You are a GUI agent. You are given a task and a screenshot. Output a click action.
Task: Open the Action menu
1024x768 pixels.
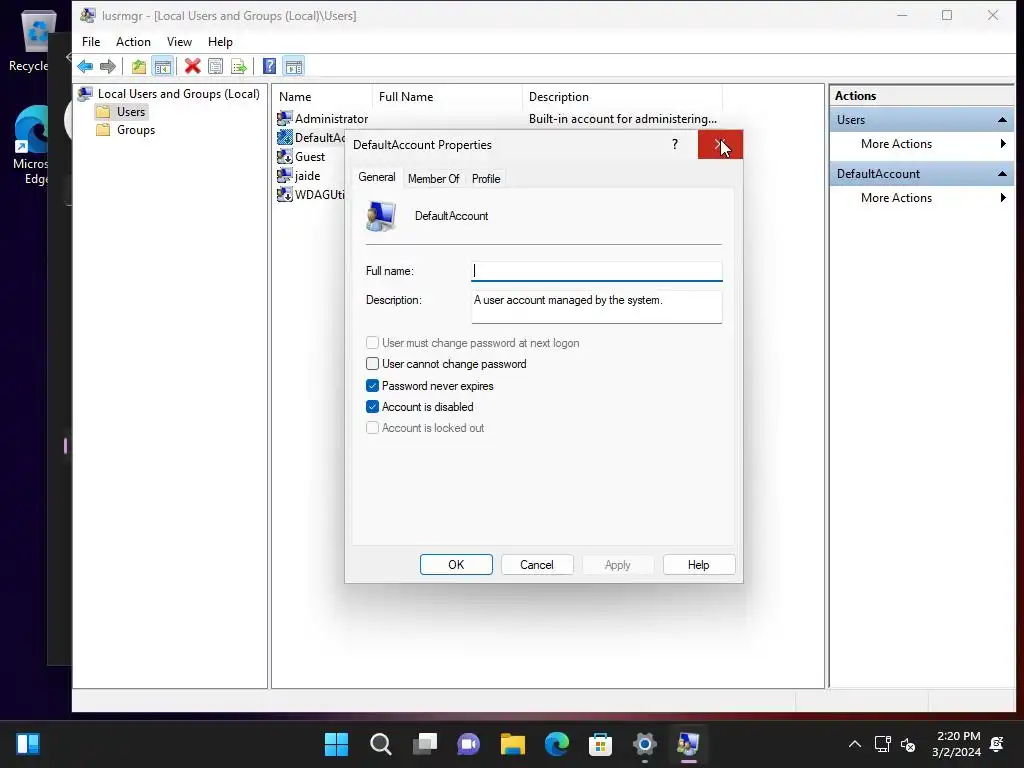click(133, 42)
